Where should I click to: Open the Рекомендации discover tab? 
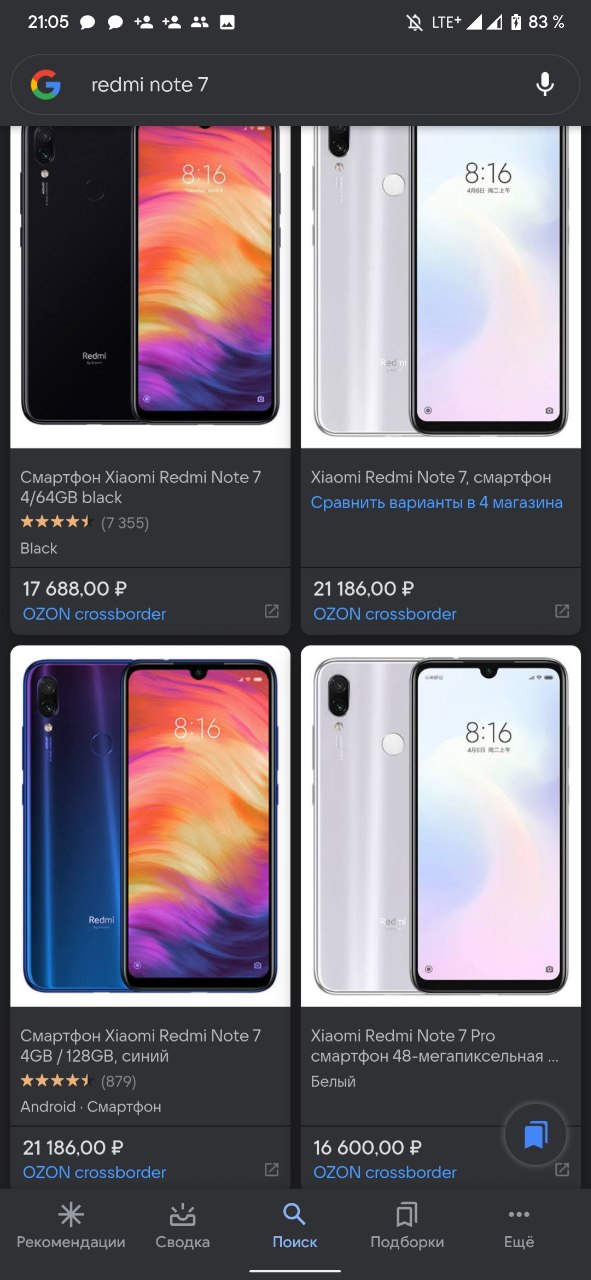pyautogui.click(x=71, y=1227)
